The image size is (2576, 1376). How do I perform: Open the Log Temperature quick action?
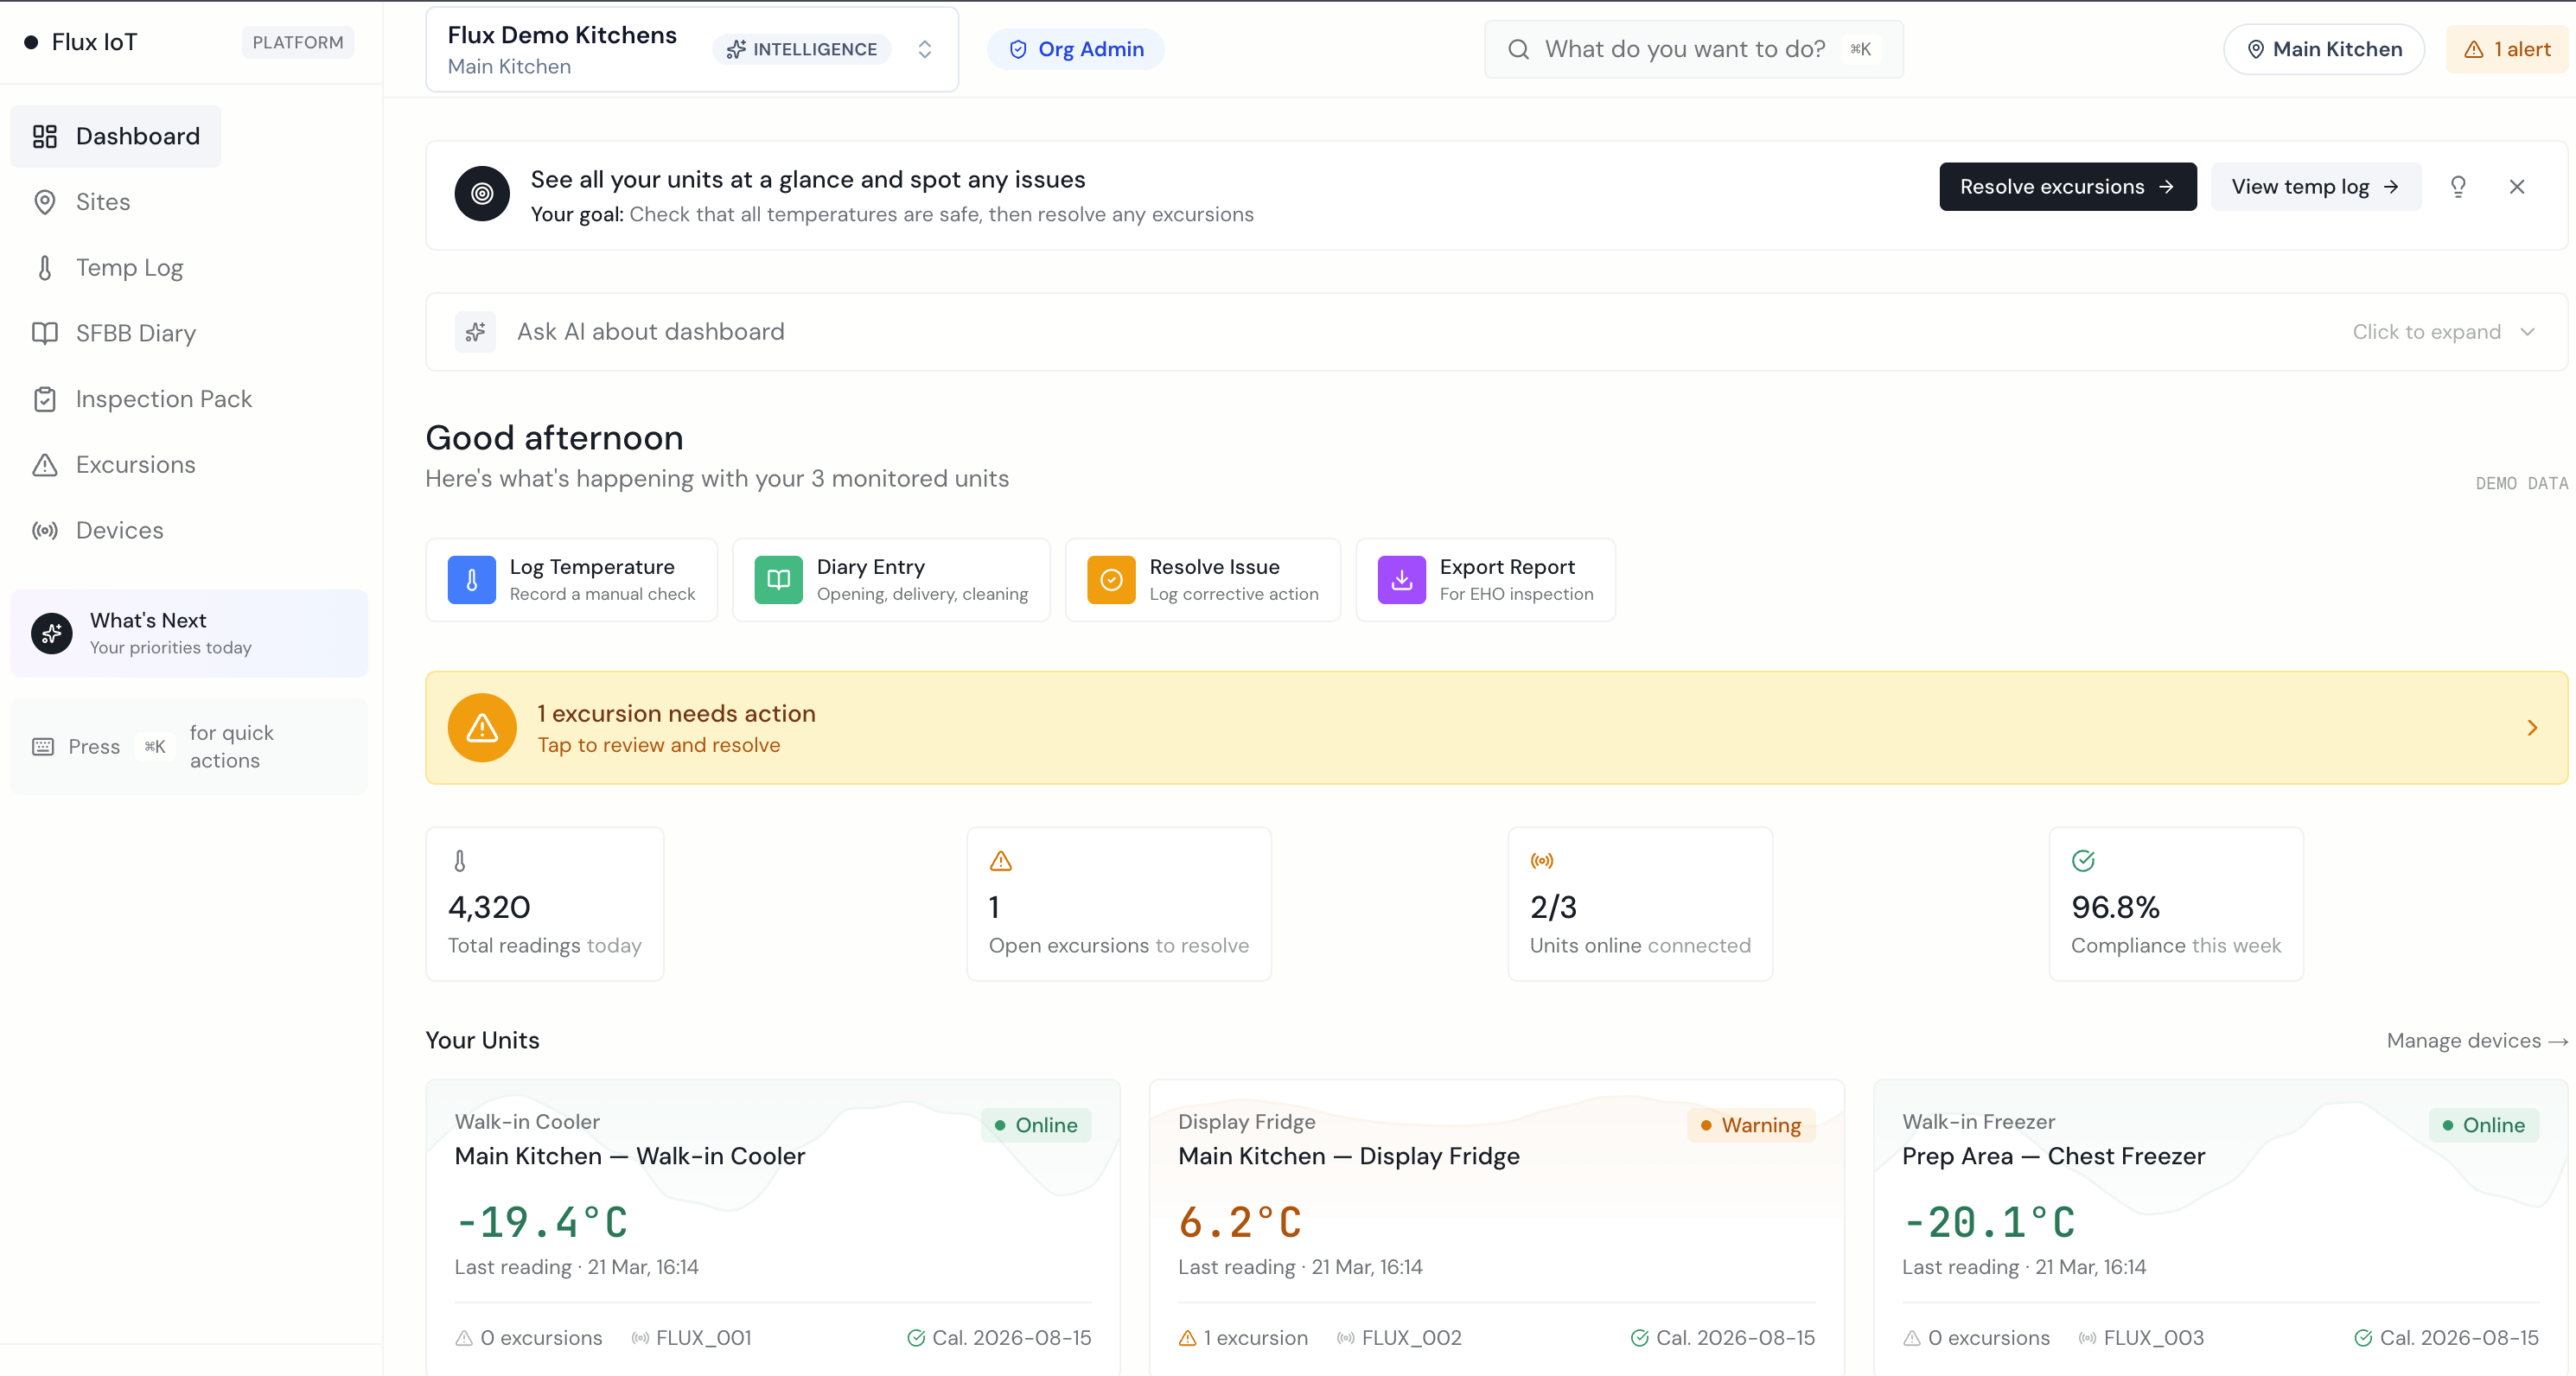coord(572,579)
